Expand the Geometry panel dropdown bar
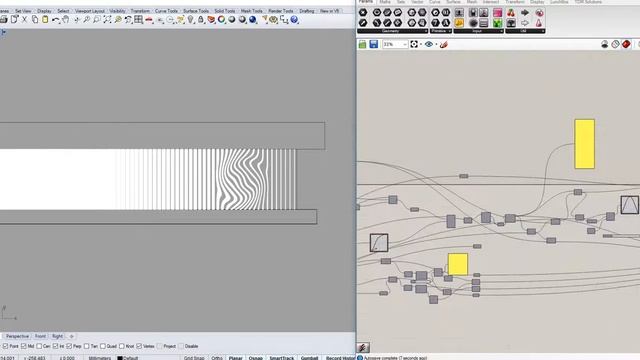640x360 pixels. (392, 31)
